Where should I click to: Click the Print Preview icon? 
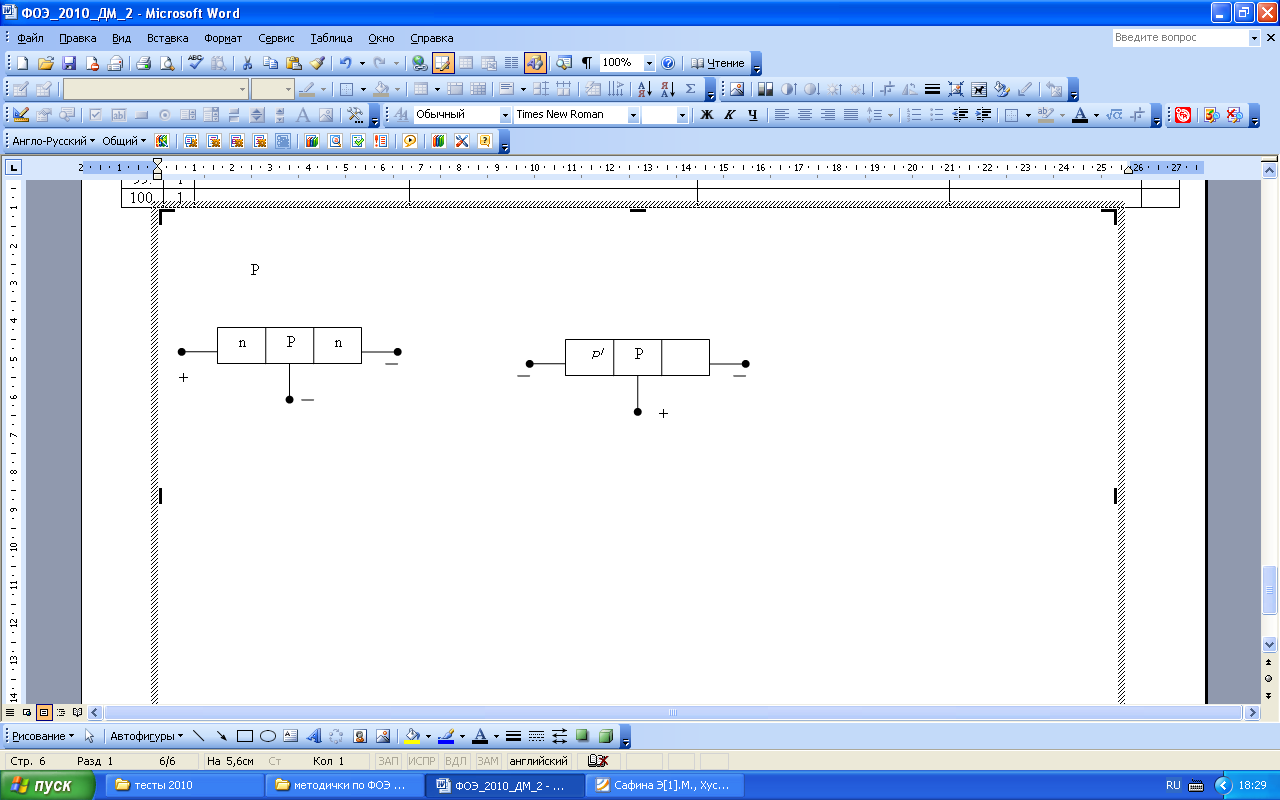[167, 63]
